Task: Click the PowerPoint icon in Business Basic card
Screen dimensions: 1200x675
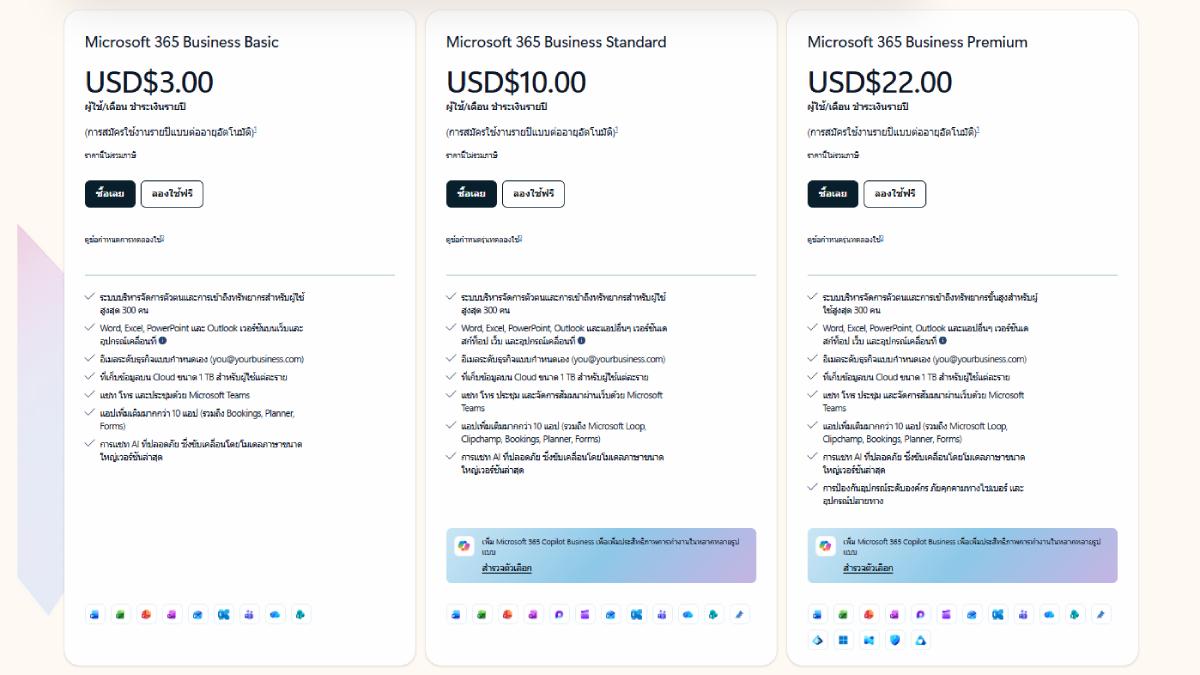Action: pos(147,614)
